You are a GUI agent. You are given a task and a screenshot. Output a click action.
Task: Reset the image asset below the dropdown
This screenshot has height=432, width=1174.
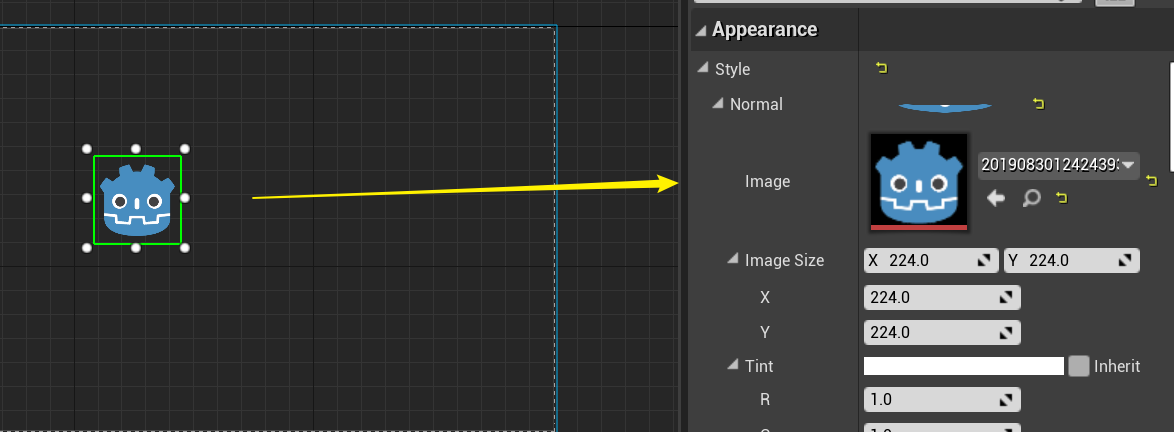pos(1061,198)
